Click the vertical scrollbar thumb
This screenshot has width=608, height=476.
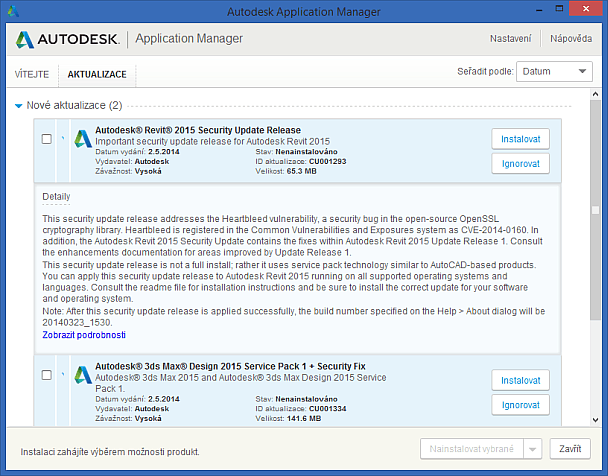tap(595, 210)
